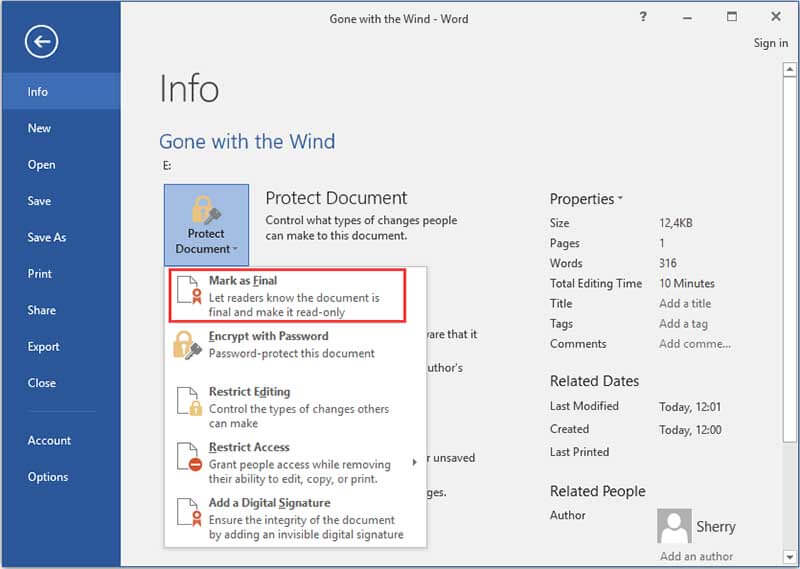Click the Encrypt with Password padlock icon

pyautogui.click(x=187, y=345)
